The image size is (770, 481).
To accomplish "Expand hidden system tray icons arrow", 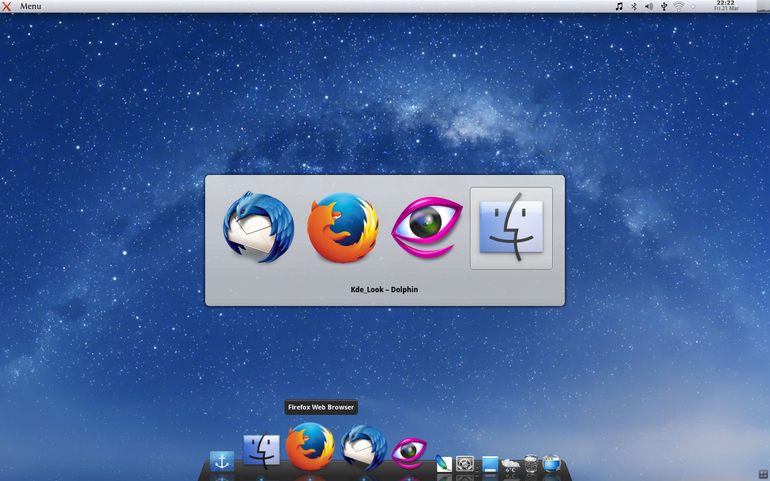I will point(693,6).
